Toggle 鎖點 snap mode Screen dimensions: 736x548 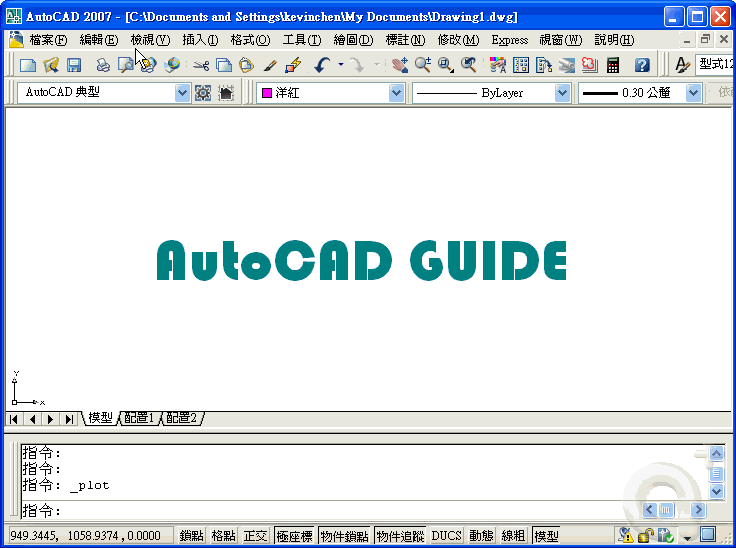(192, 535)
